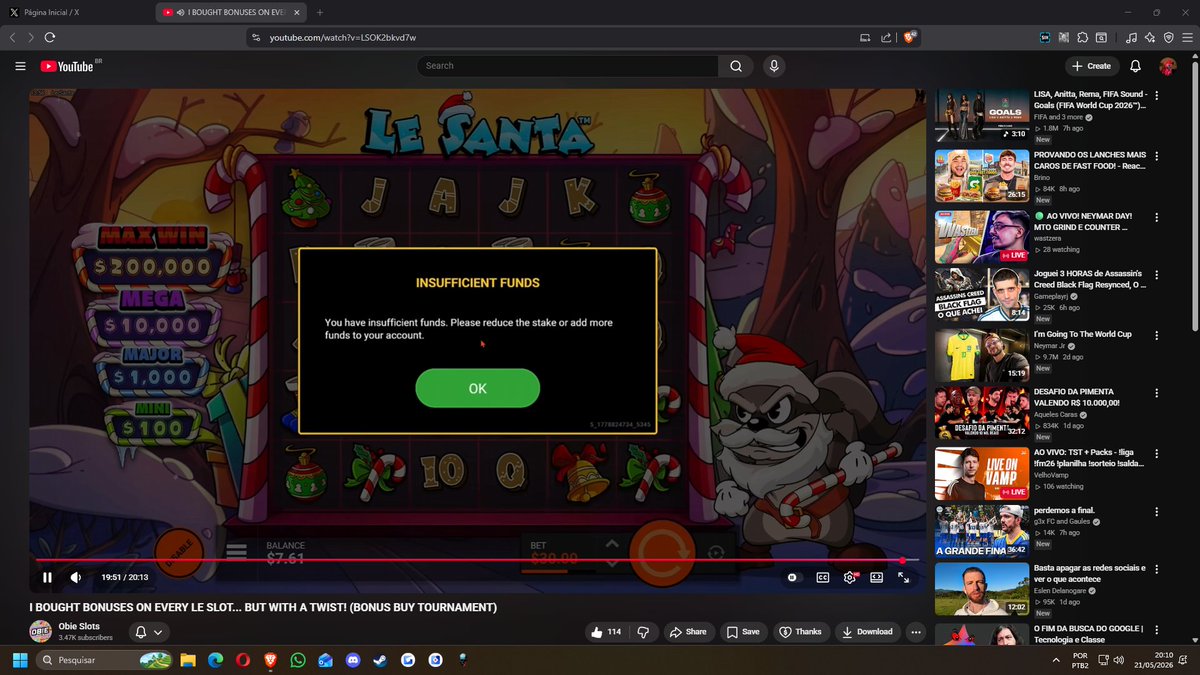Enter fullscreen mode on video

coord(903,577)
